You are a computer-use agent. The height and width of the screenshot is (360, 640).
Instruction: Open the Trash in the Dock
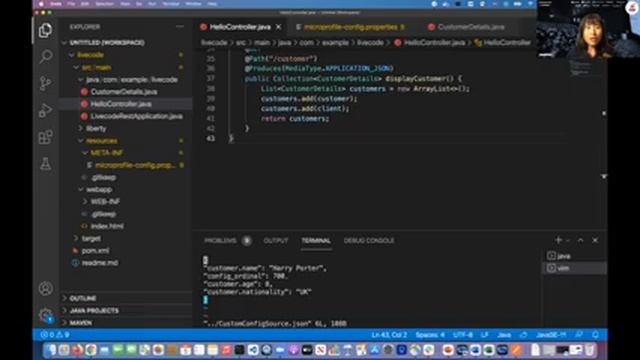[589, 350]
